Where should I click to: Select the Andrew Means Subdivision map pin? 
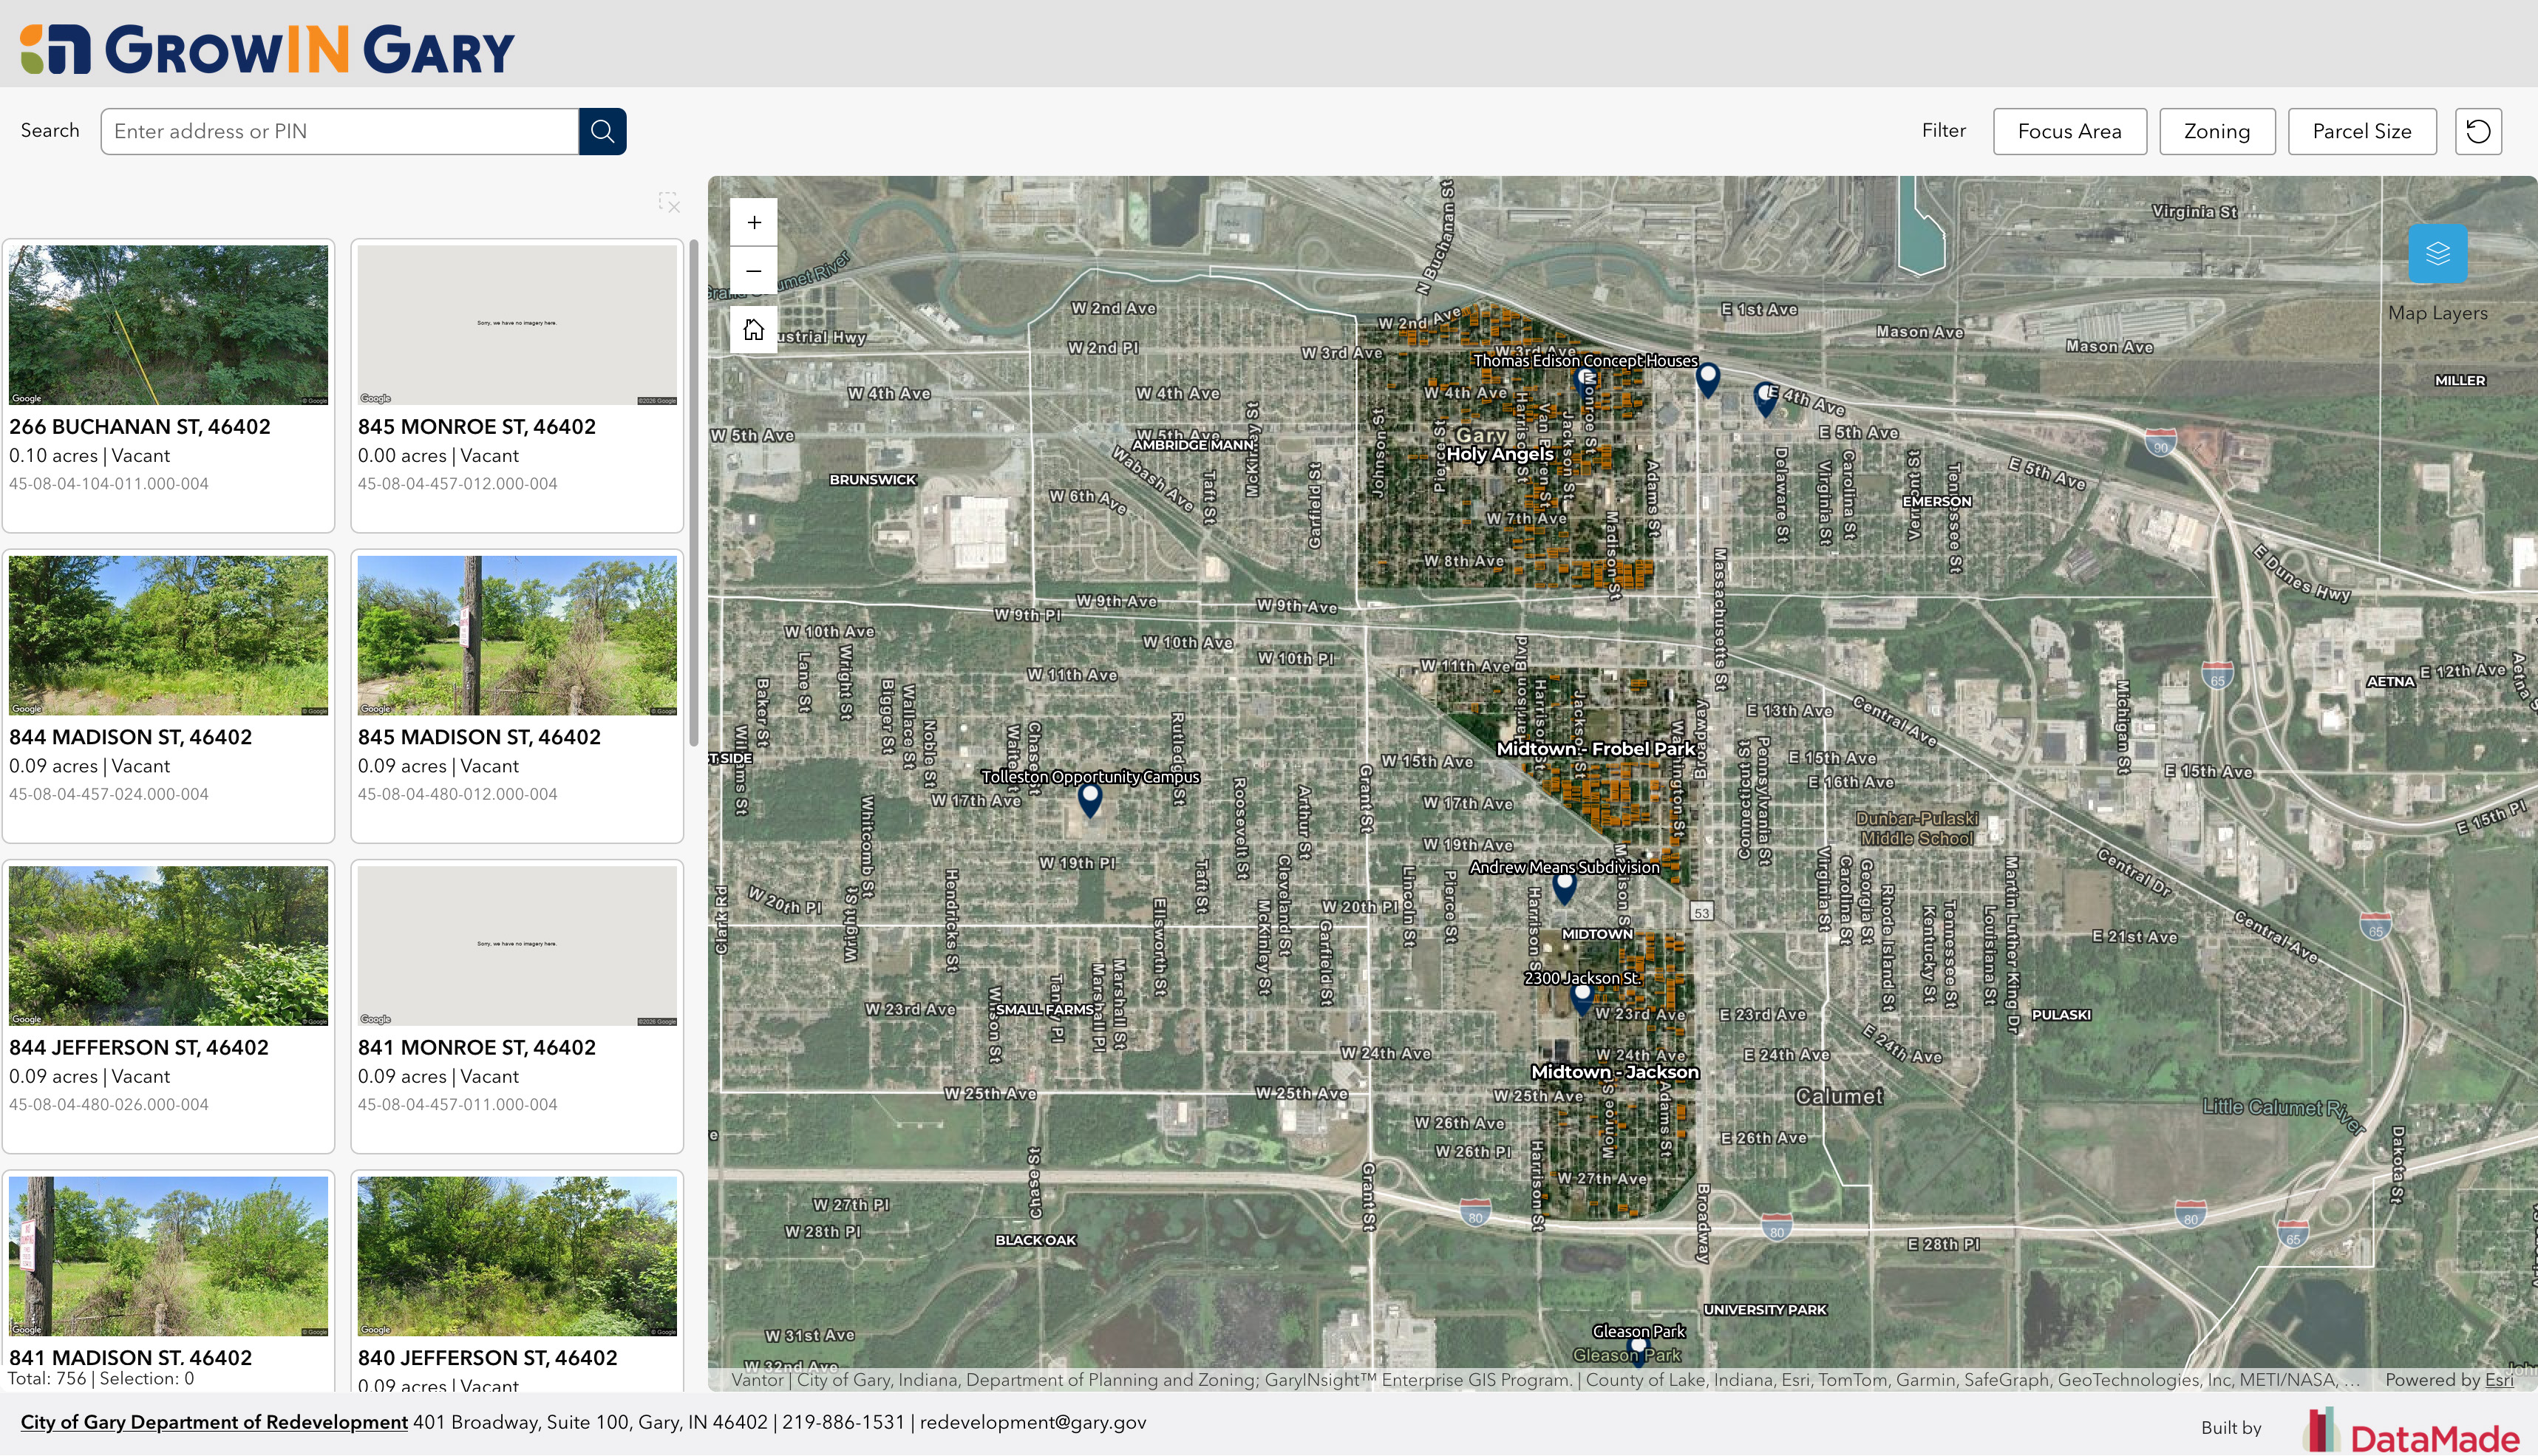(x=1565, y=887)
